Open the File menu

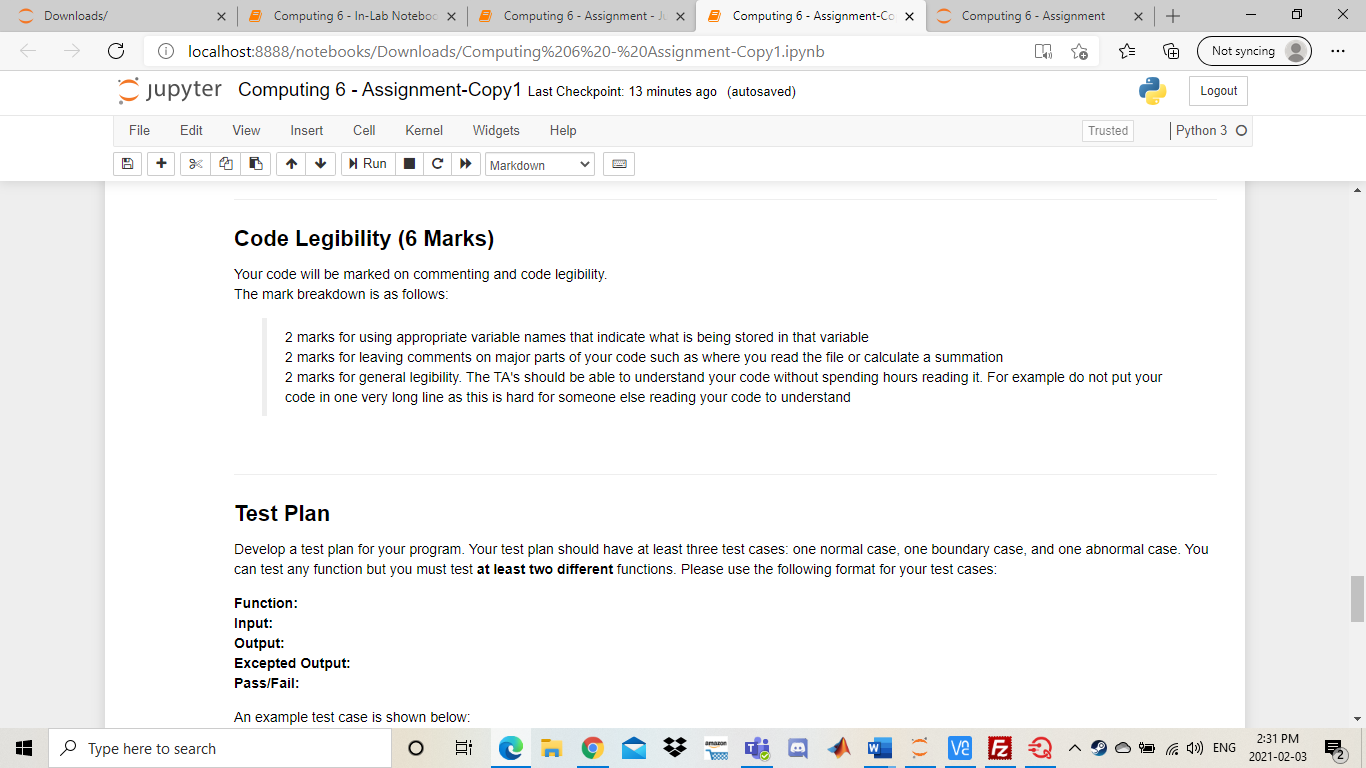pyautogui.click(x=139, y=130)
